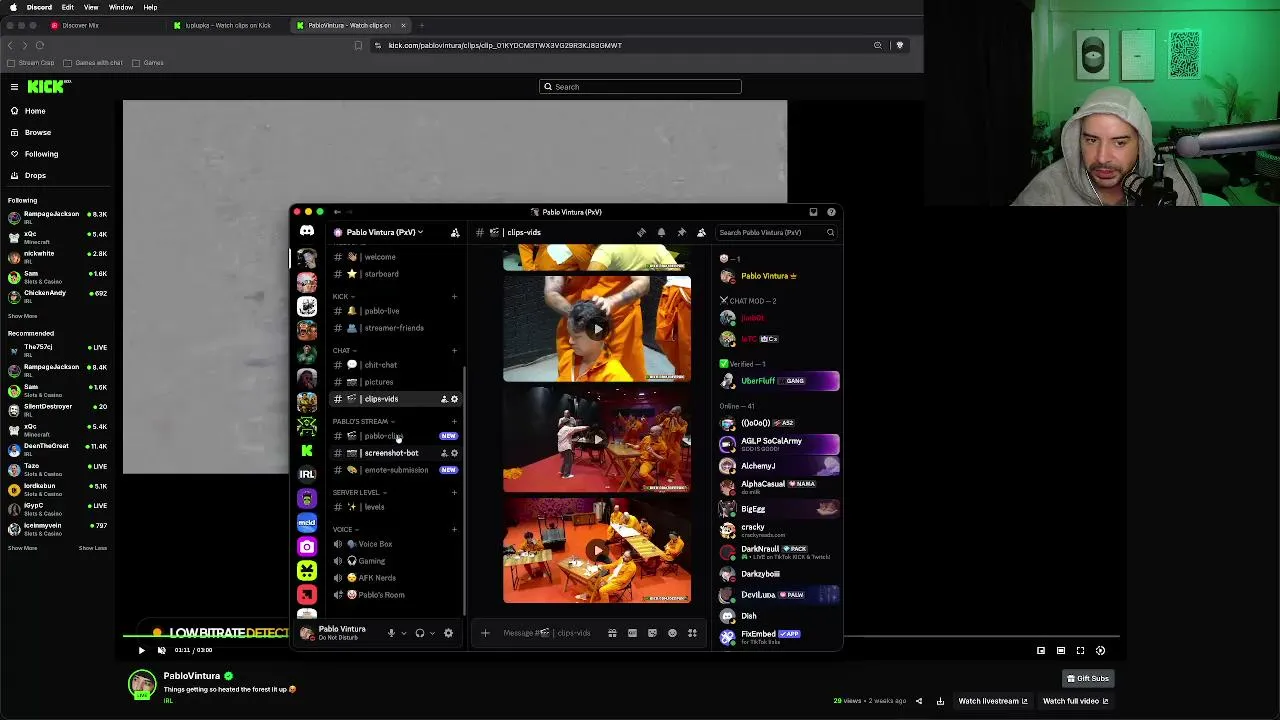This screenshot has width=1280, height=720.
Task: Open the IRL server icon in Discord sidebar
Action: click(x=307, y=474)
